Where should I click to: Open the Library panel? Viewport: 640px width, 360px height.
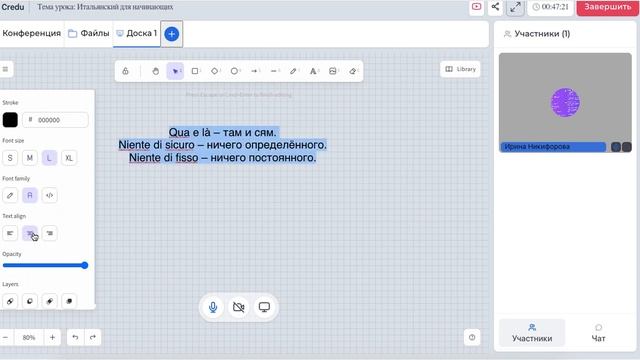(460, 69)
